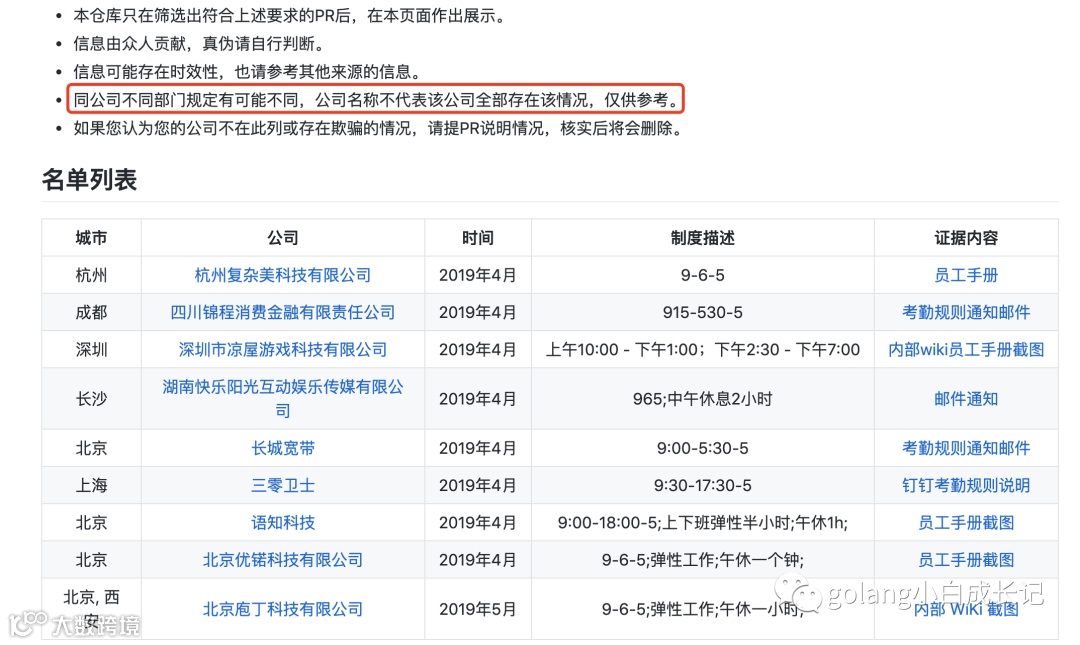Open 四川锦程消费金融有限责任公司 link

pos(282,313)
